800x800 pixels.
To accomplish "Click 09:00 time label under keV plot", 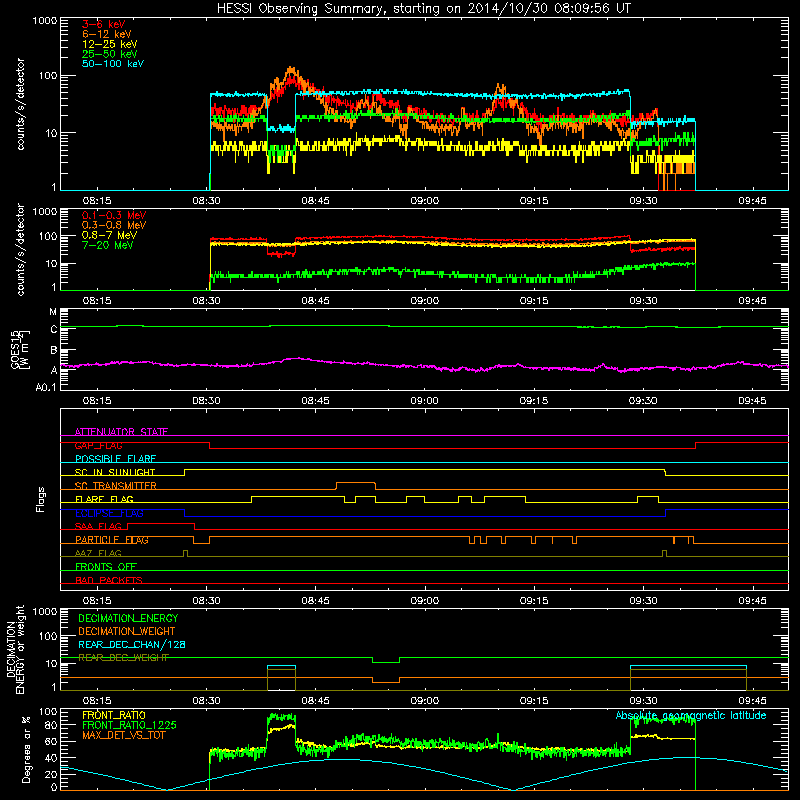I will (x=424, y=201).
